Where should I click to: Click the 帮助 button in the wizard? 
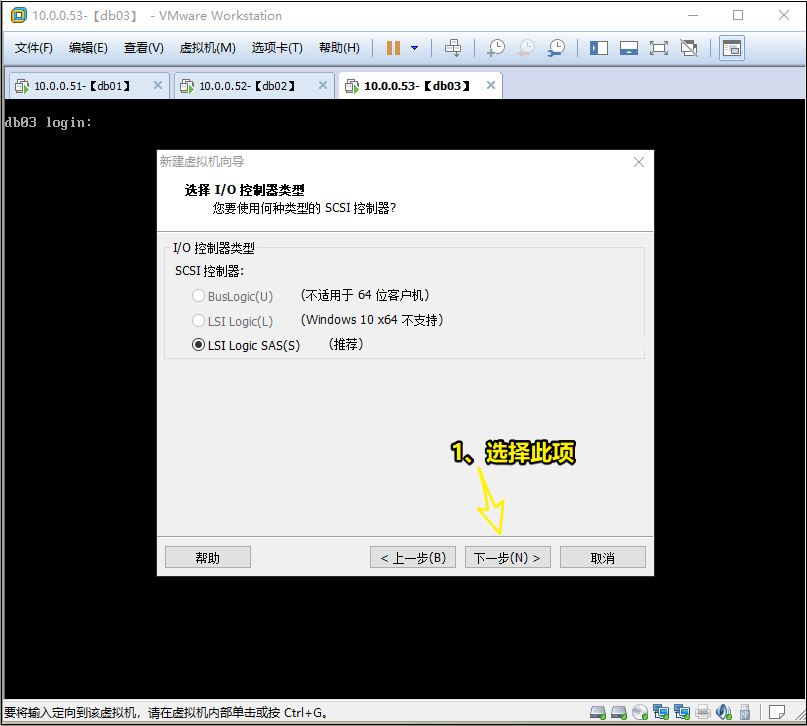click(x=208, y=557)
